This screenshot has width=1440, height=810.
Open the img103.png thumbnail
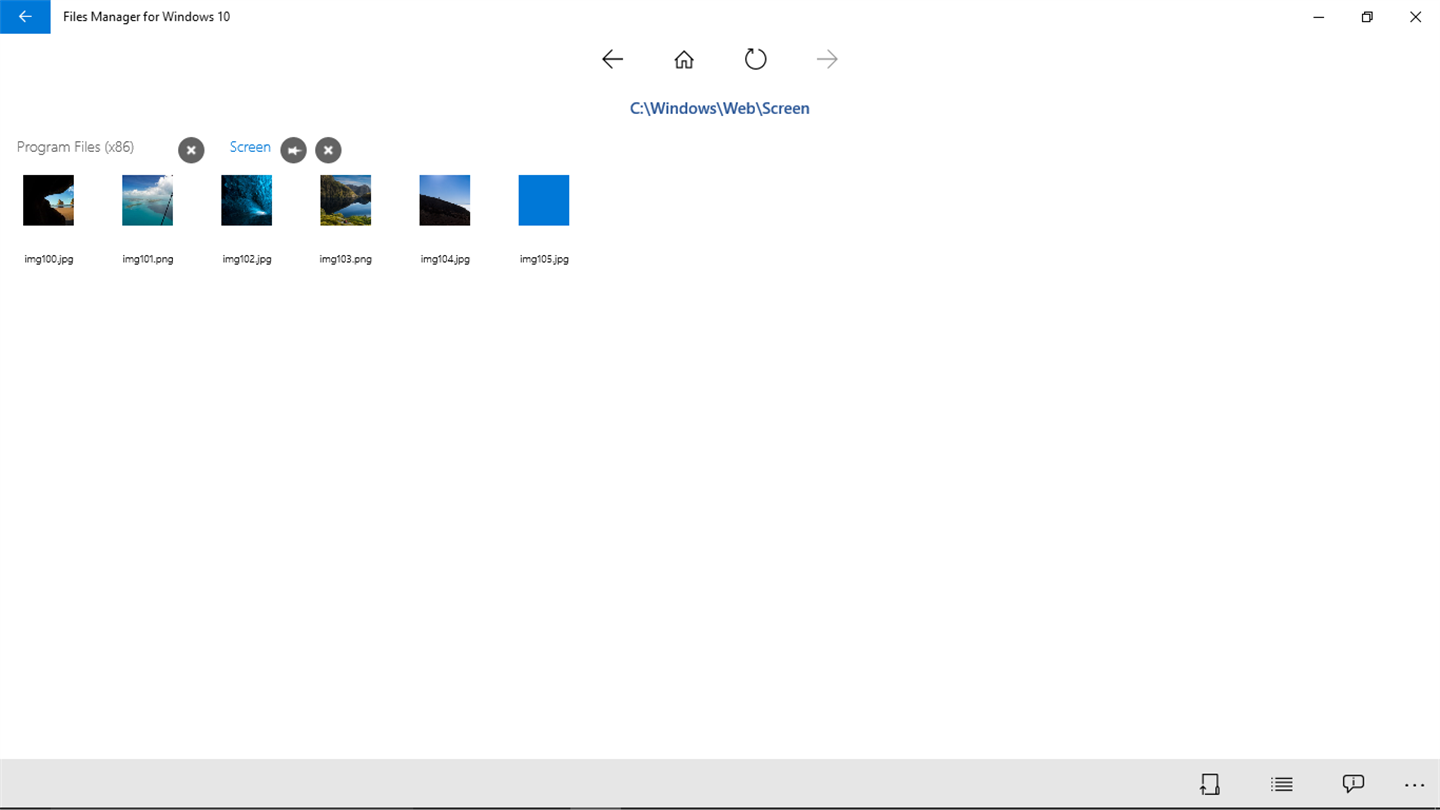click(346, 200)
